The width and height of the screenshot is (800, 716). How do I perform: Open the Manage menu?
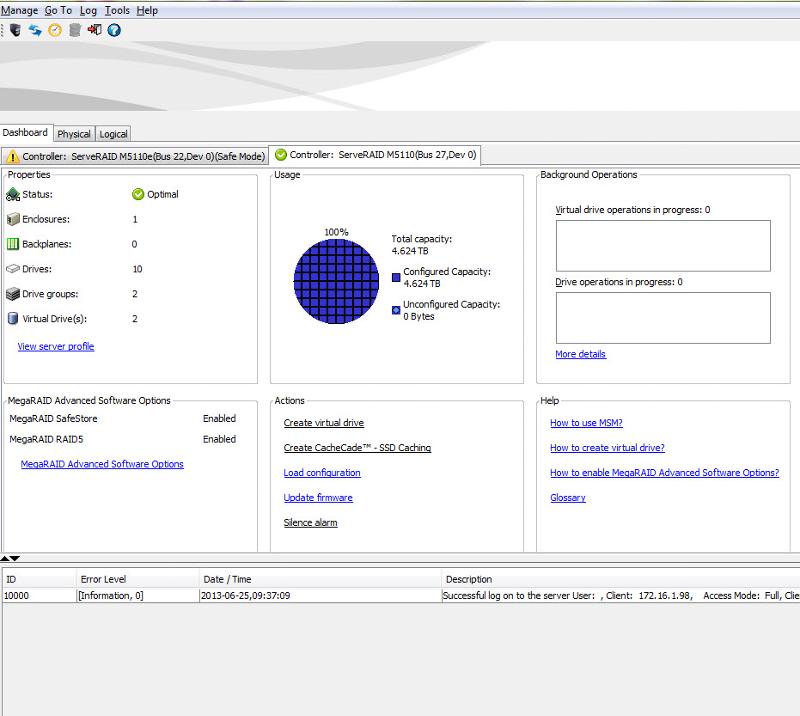click(19, 10)
